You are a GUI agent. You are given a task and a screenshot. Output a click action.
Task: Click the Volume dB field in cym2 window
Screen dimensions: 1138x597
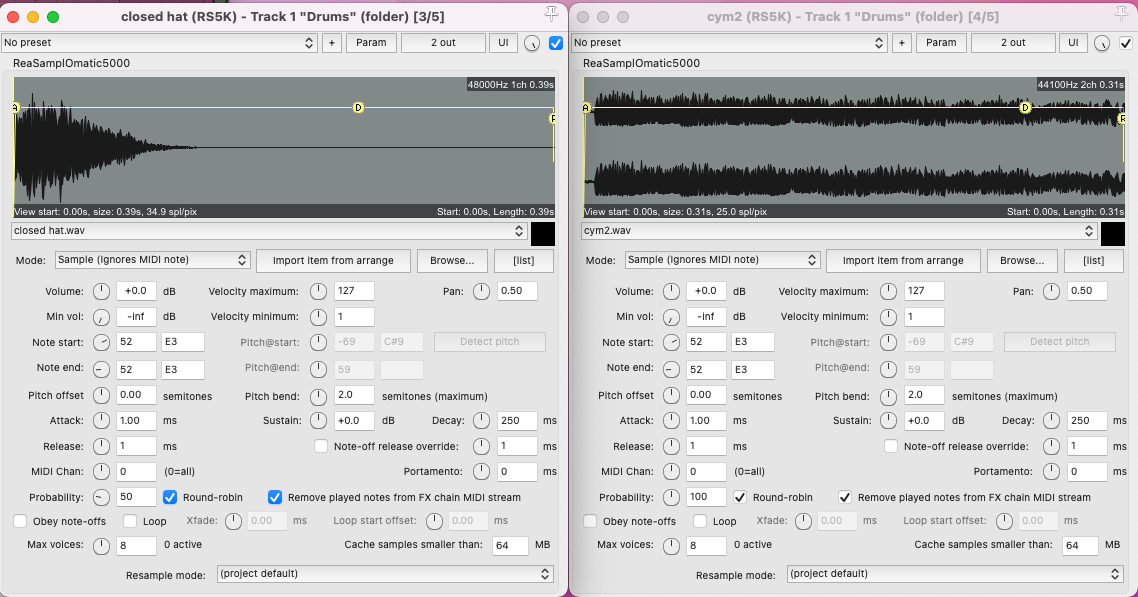click(705, 291)
